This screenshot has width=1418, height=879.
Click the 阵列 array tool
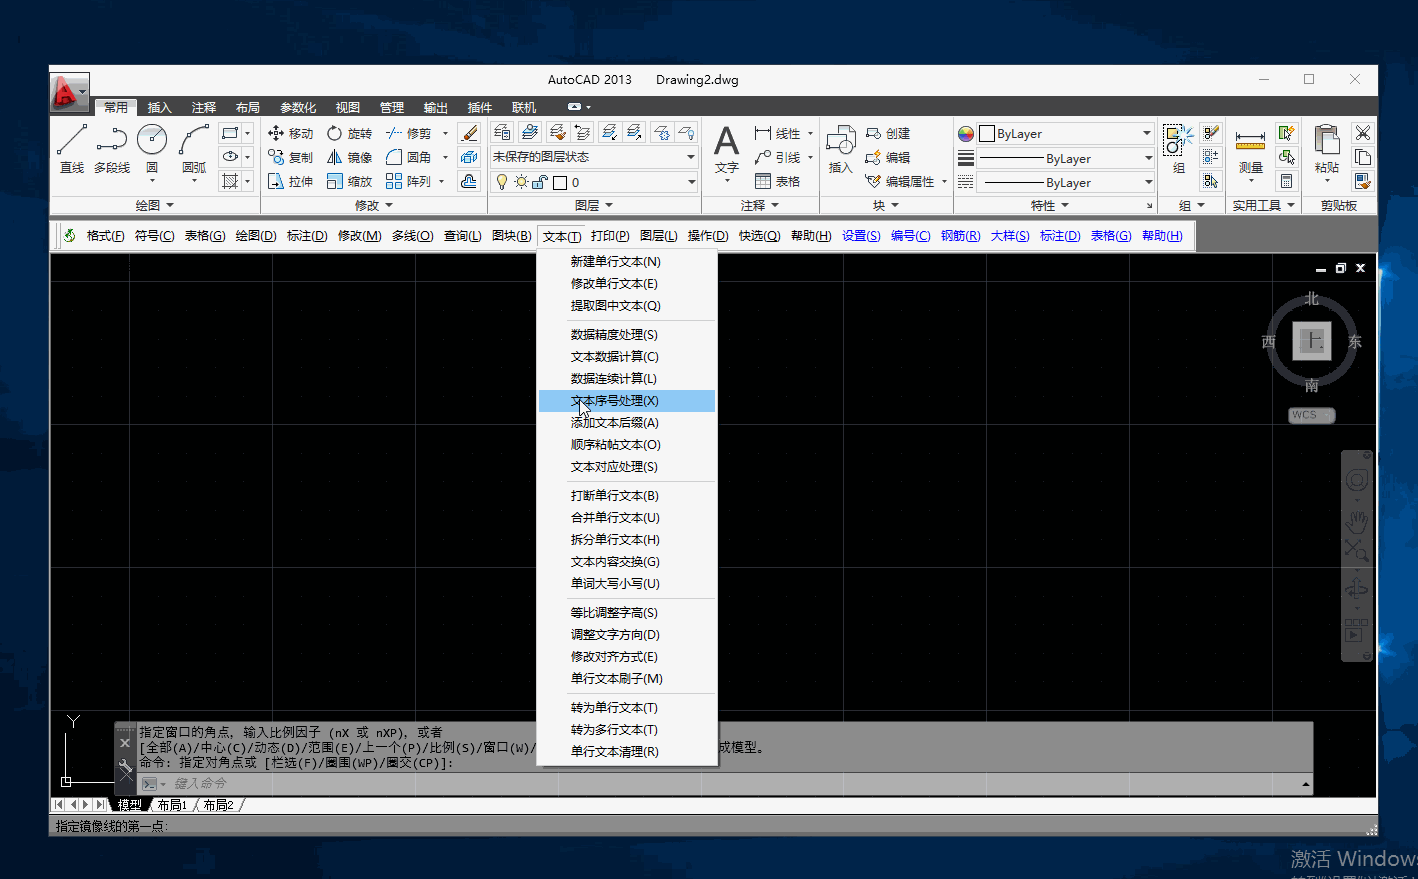pos(409,181)
